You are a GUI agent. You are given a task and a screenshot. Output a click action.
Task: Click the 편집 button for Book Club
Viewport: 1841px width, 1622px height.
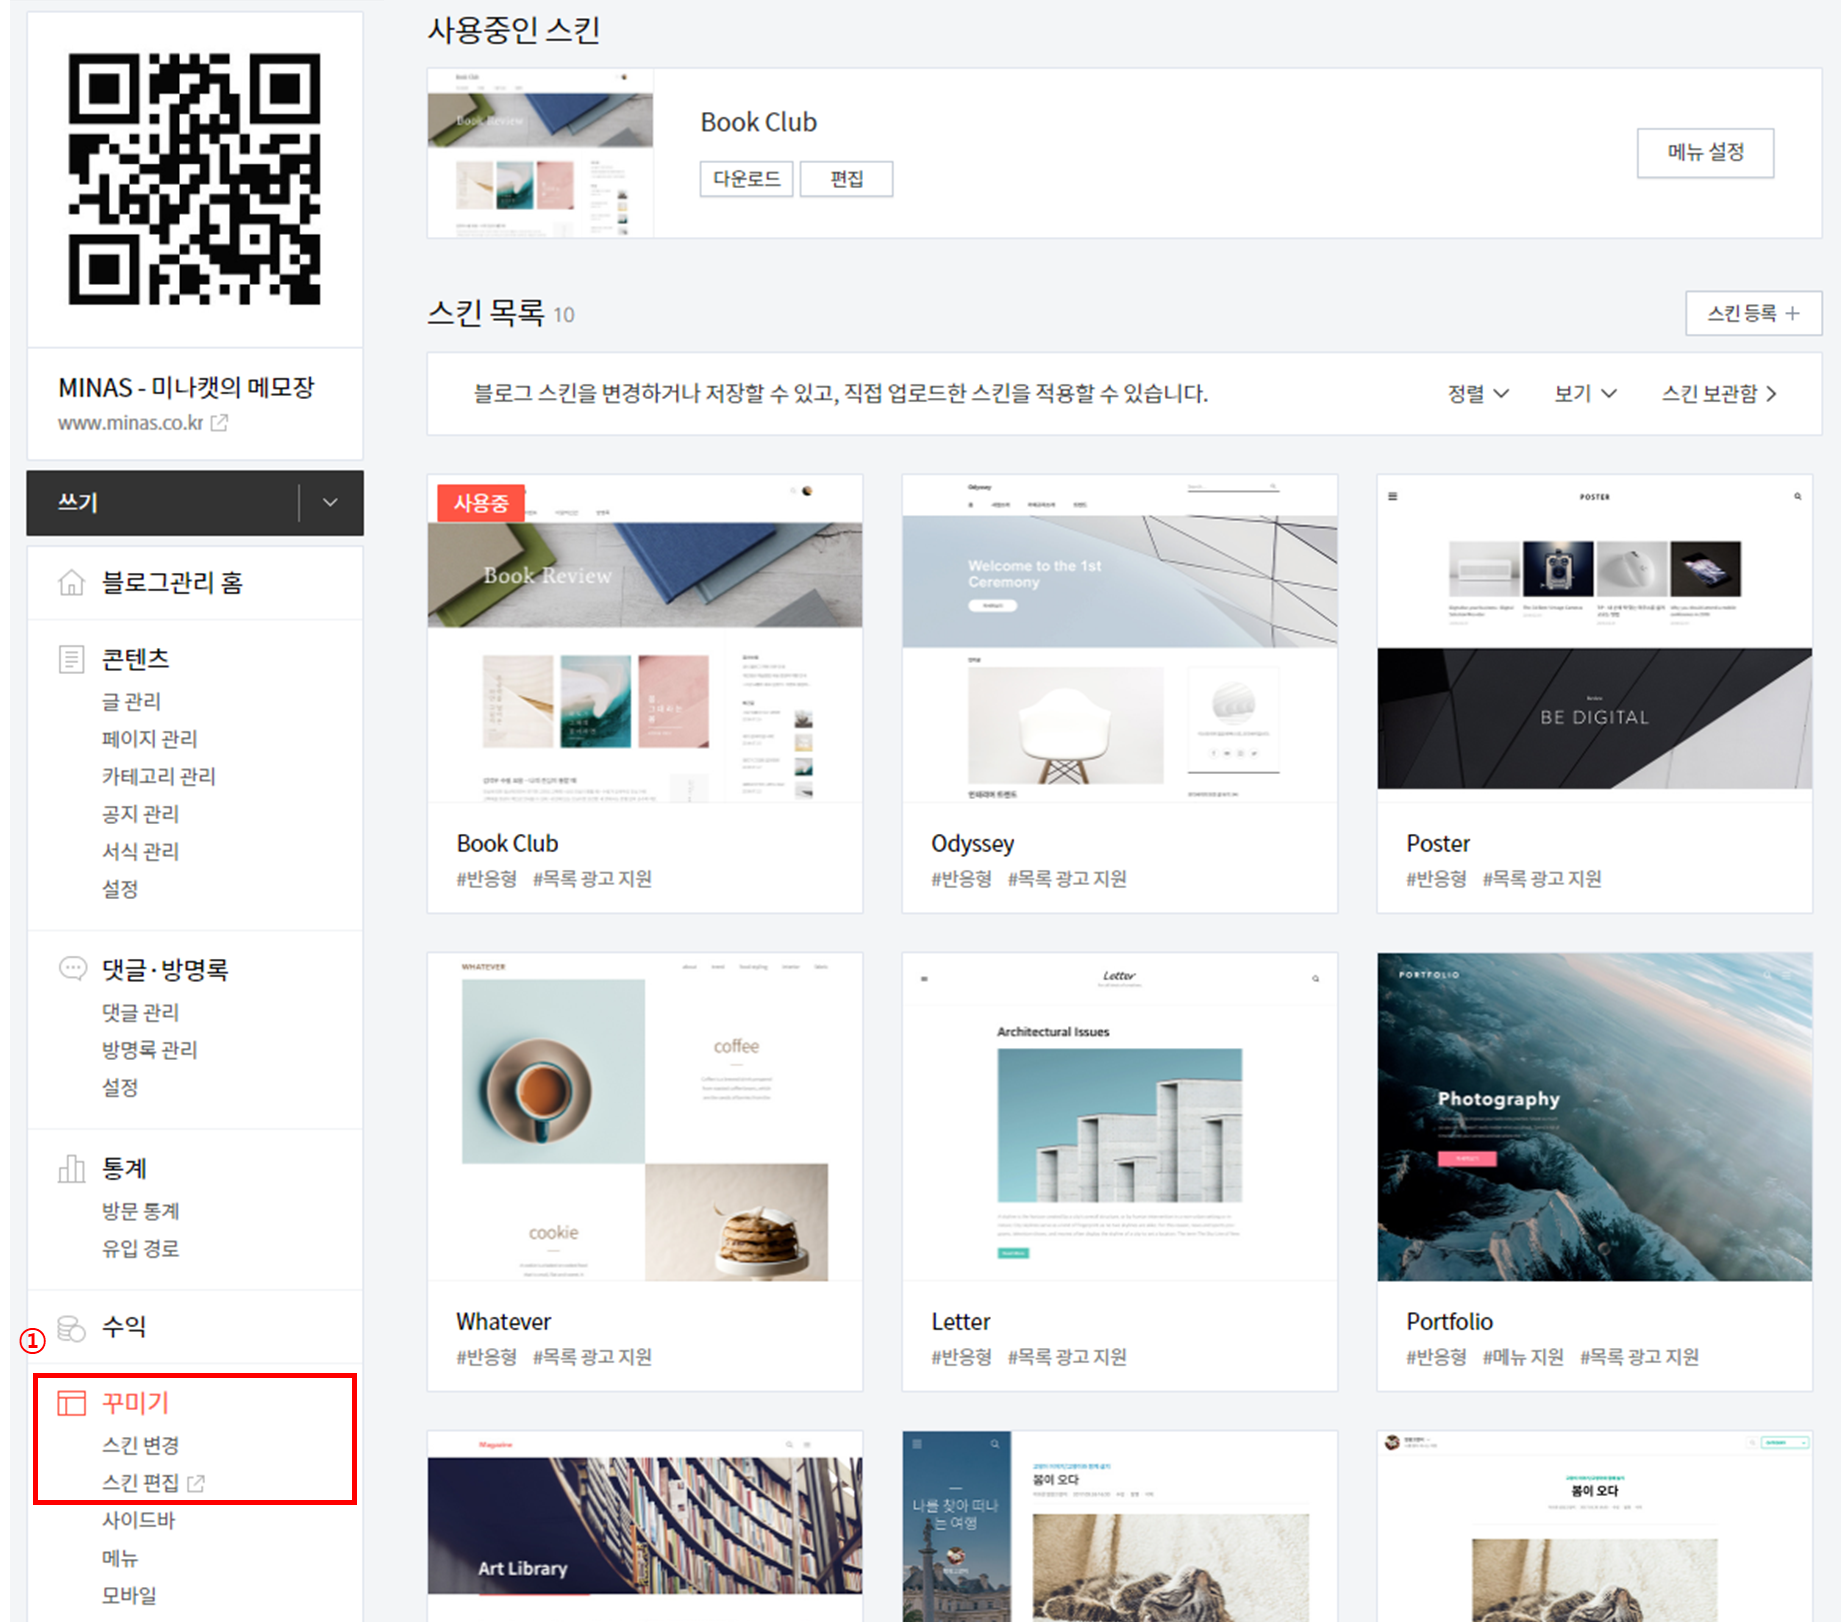click(x=847, y=179)
